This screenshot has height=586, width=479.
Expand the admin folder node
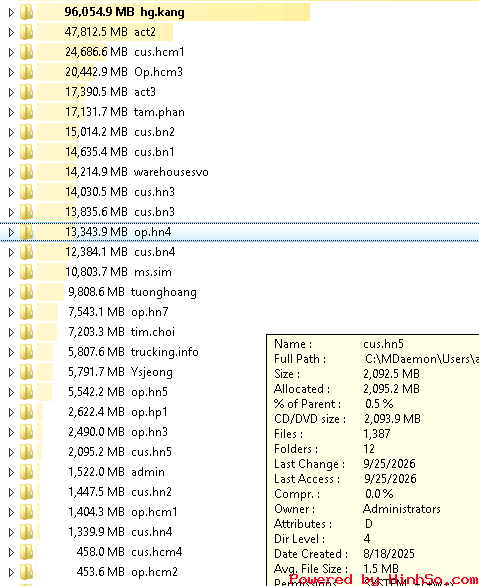(x=11, y=472)
